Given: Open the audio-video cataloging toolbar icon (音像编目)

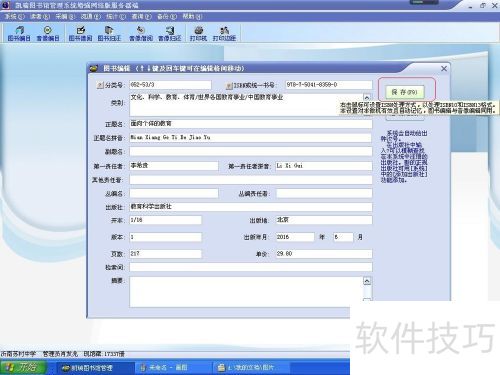Looking at the screenshot, I should pos(48,34).
